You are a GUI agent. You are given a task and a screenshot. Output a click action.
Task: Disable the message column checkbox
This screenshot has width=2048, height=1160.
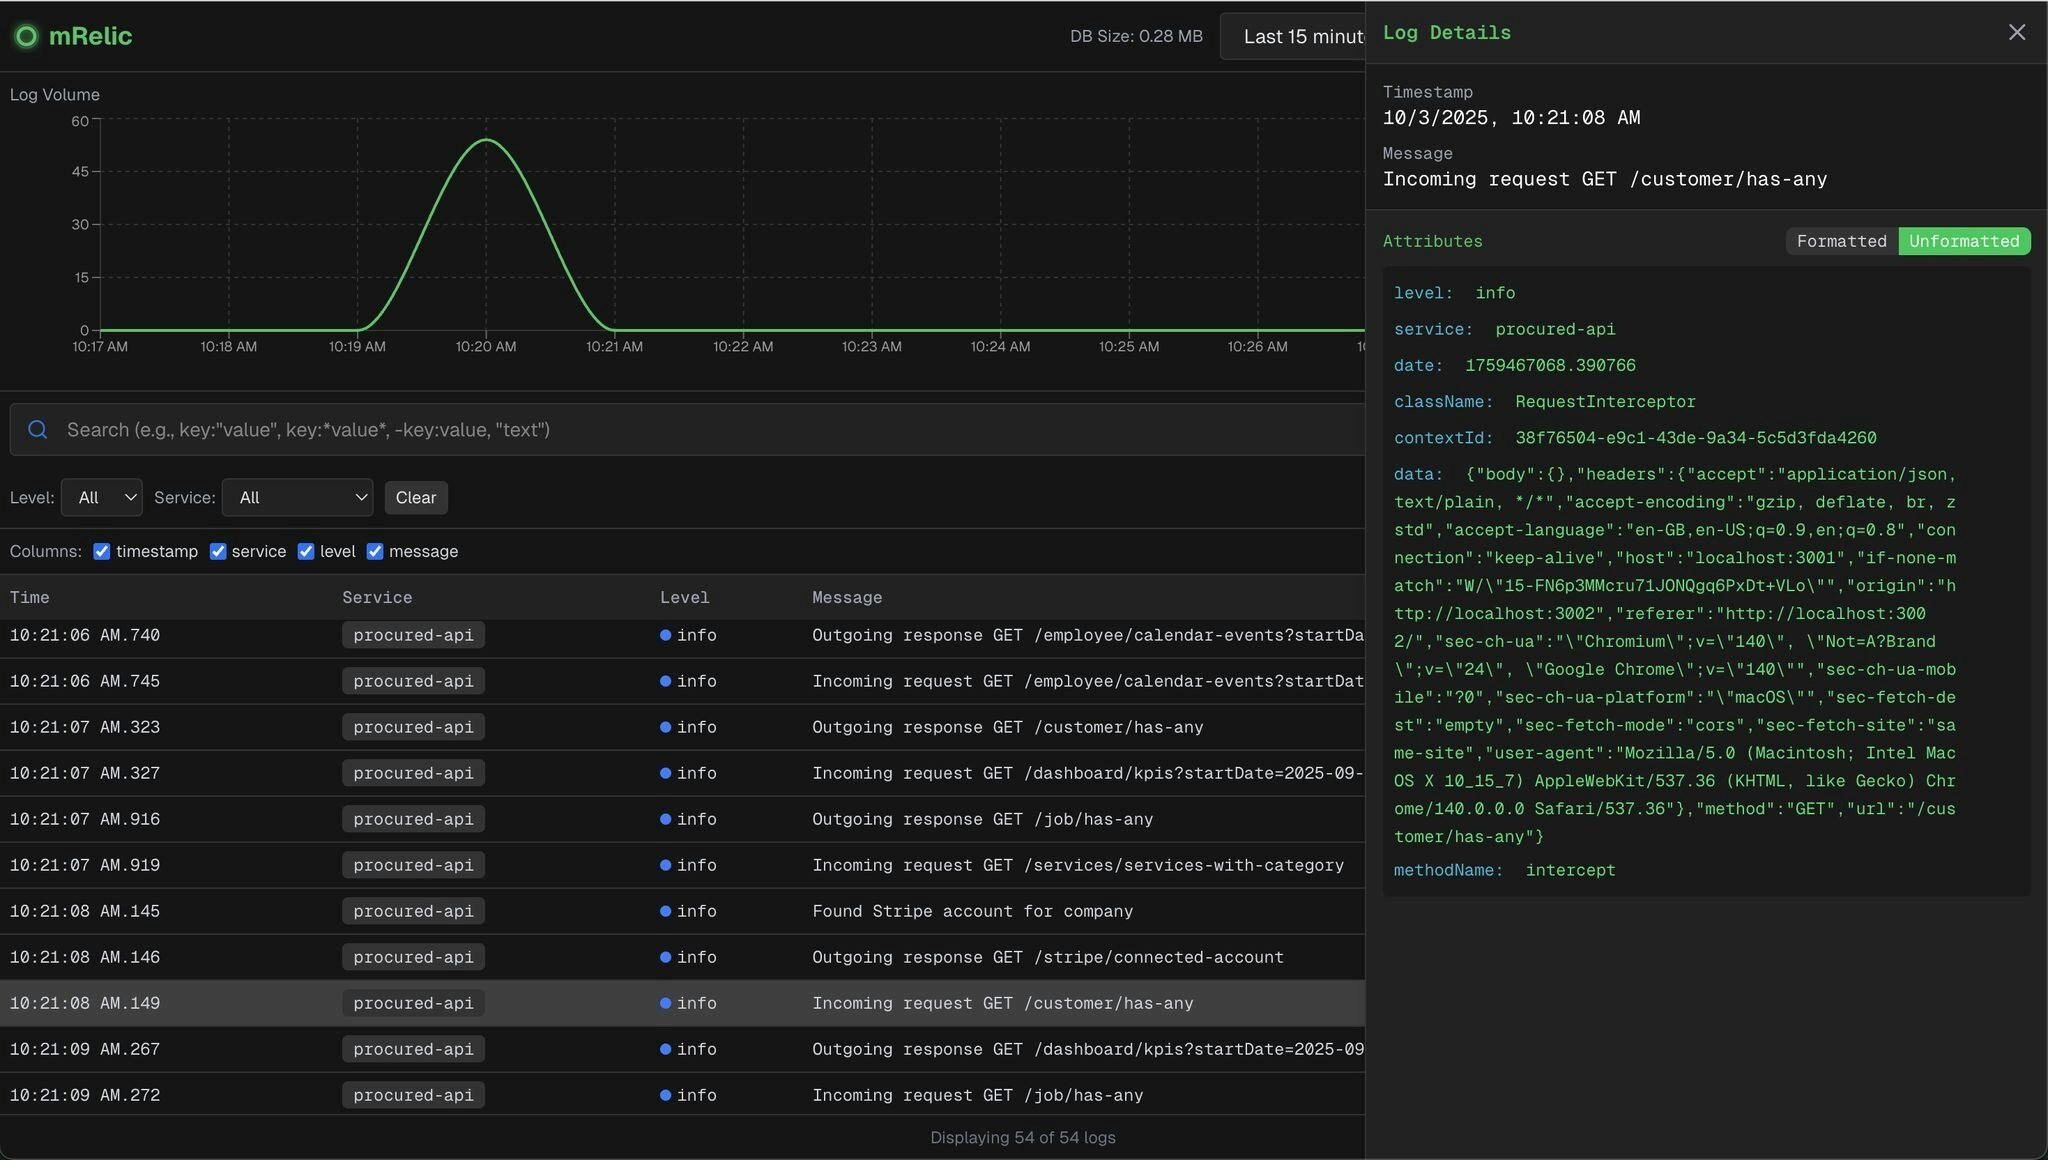click(x=375, y=552)
